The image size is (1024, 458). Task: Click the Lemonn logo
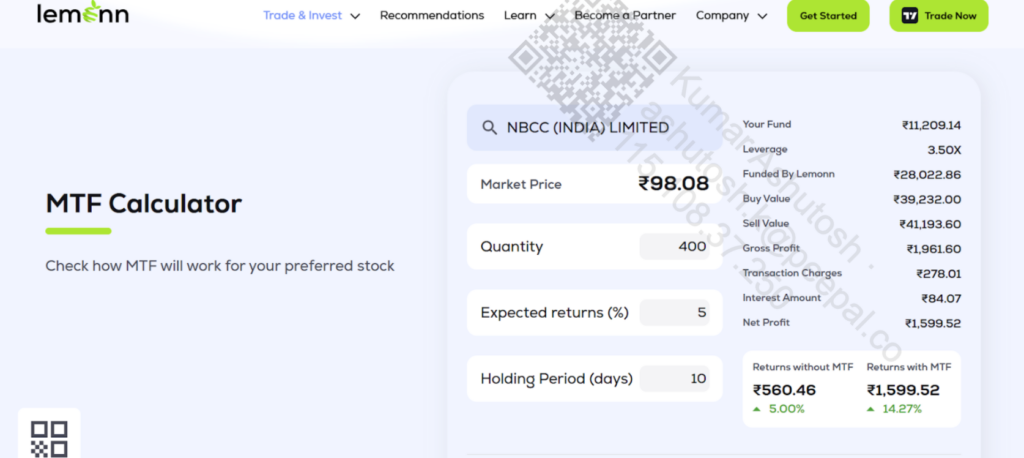pyautogui.click(x=82, y=14)
